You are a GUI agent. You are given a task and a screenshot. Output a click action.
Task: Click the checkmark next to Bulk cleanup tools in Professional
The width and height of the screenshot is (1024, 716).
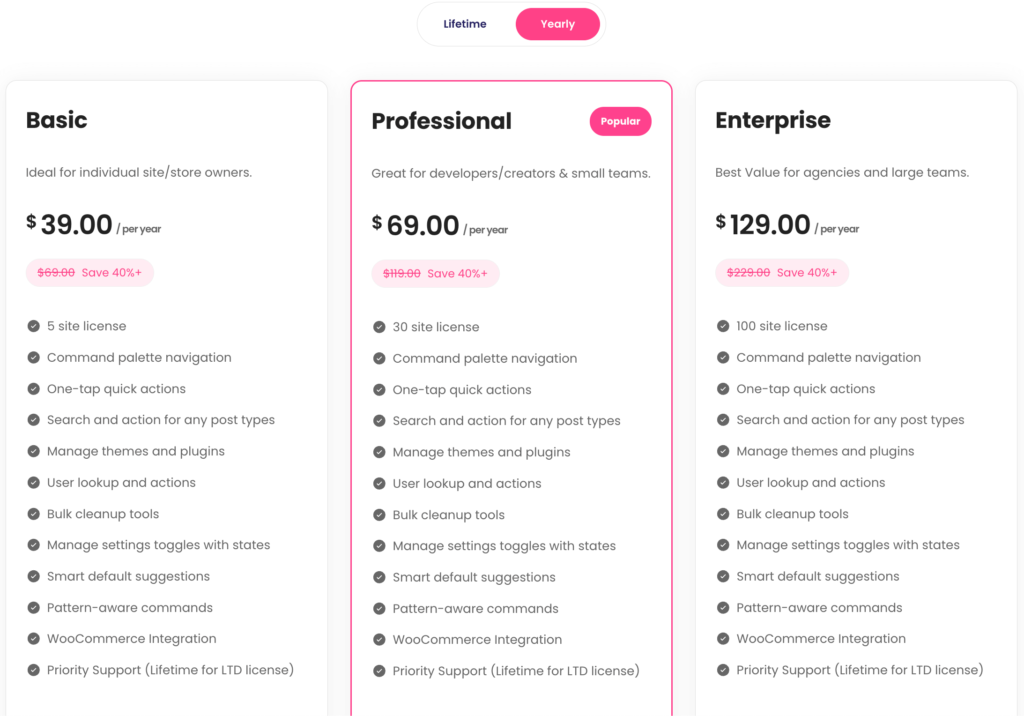pyautogui.click(x=379, y=515)
